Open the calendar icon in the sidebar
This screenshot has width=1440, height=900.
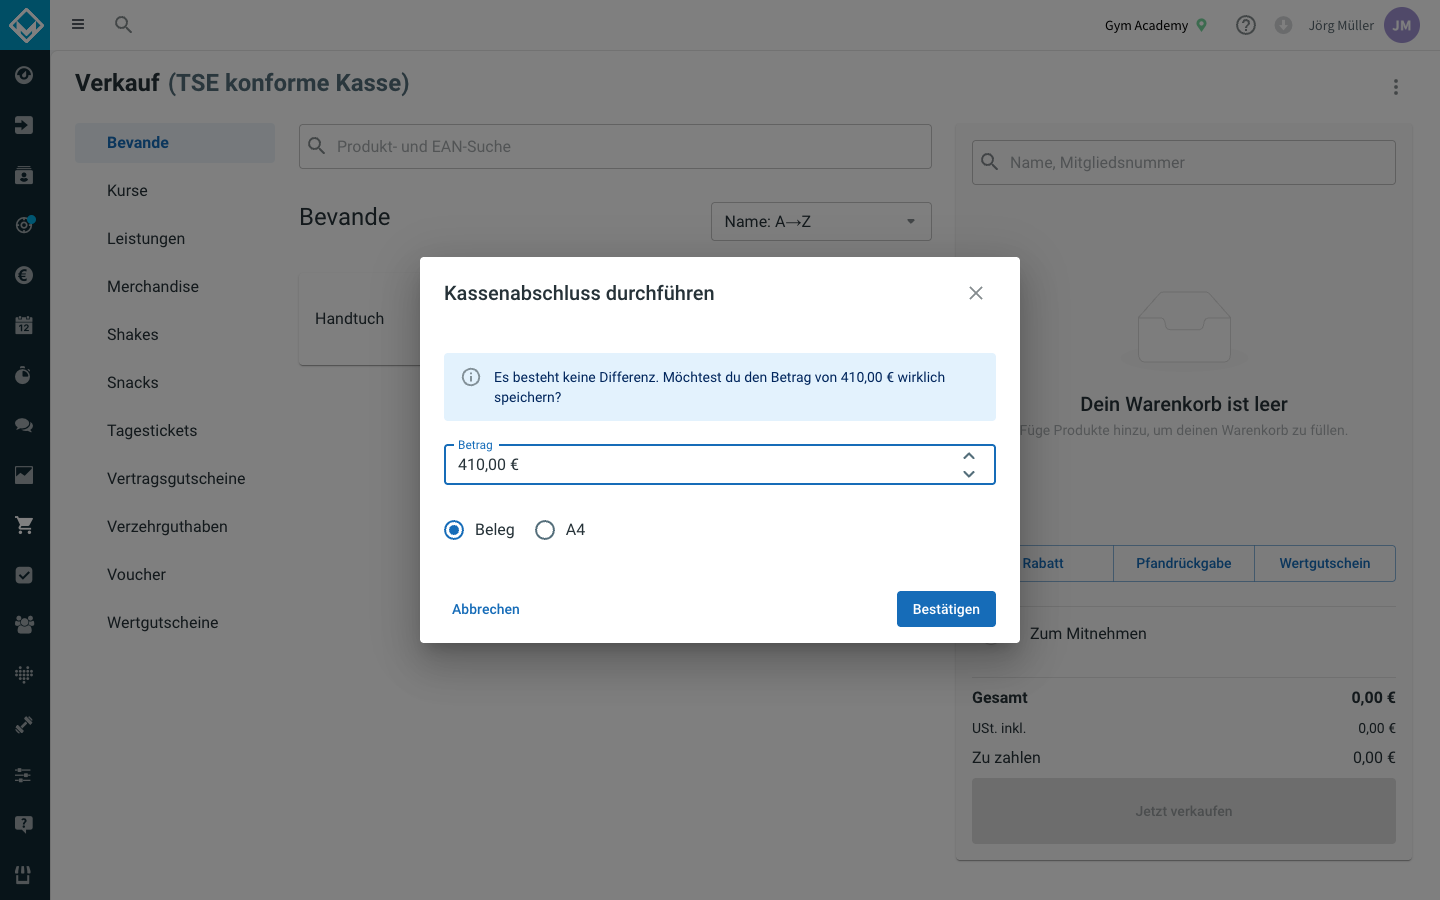[24, 325]
